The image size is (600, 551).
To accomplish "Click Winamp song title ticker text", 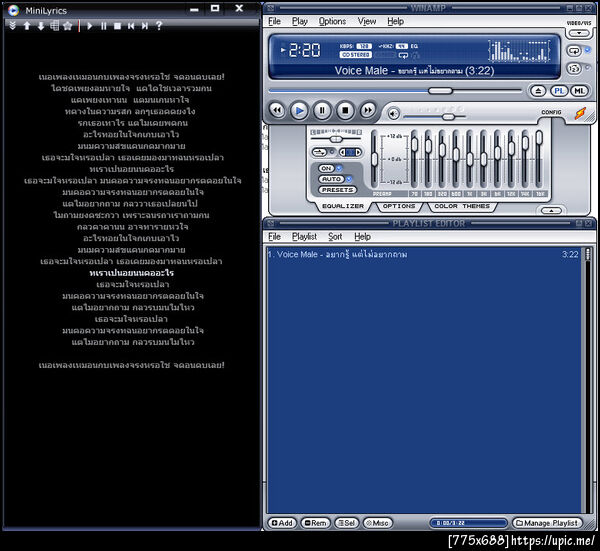I will (414, 71).
